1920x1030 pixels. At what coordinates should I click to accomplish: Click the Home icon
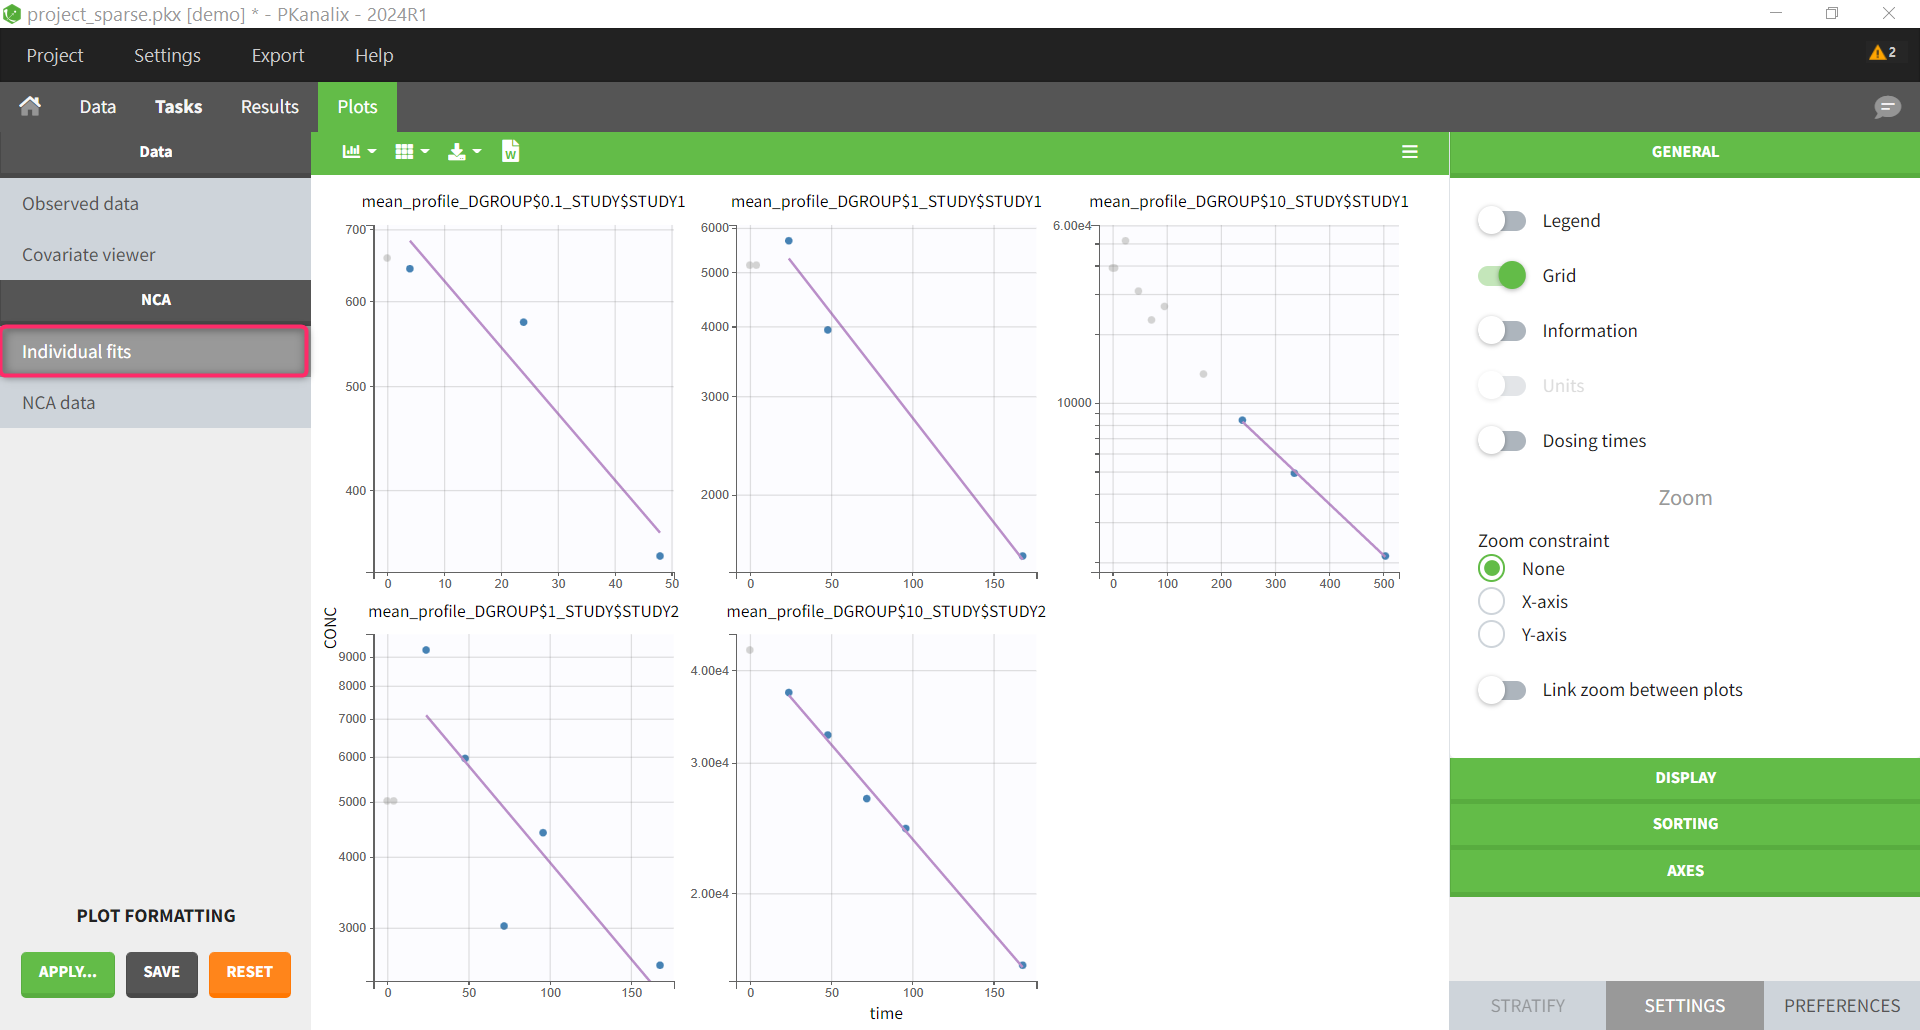[30, 106]
